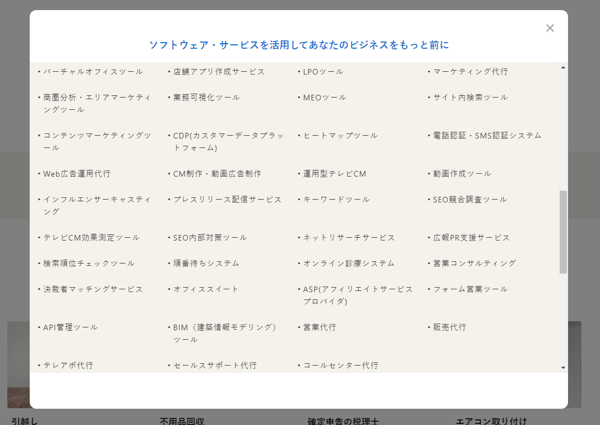Select MEOツール from the list
600x425 pixels.
click(x=325, y=98)
